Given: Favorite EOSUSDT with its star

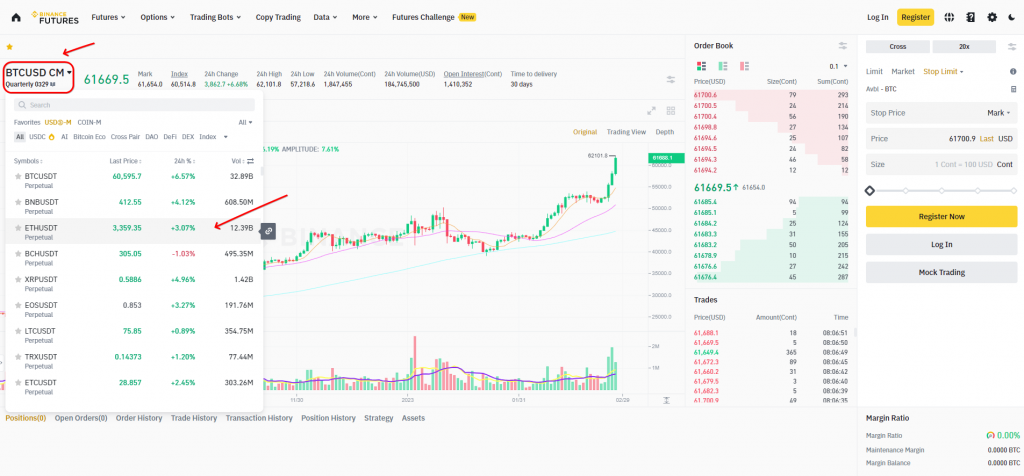Looking at the screenshot, I should [18, 305].
